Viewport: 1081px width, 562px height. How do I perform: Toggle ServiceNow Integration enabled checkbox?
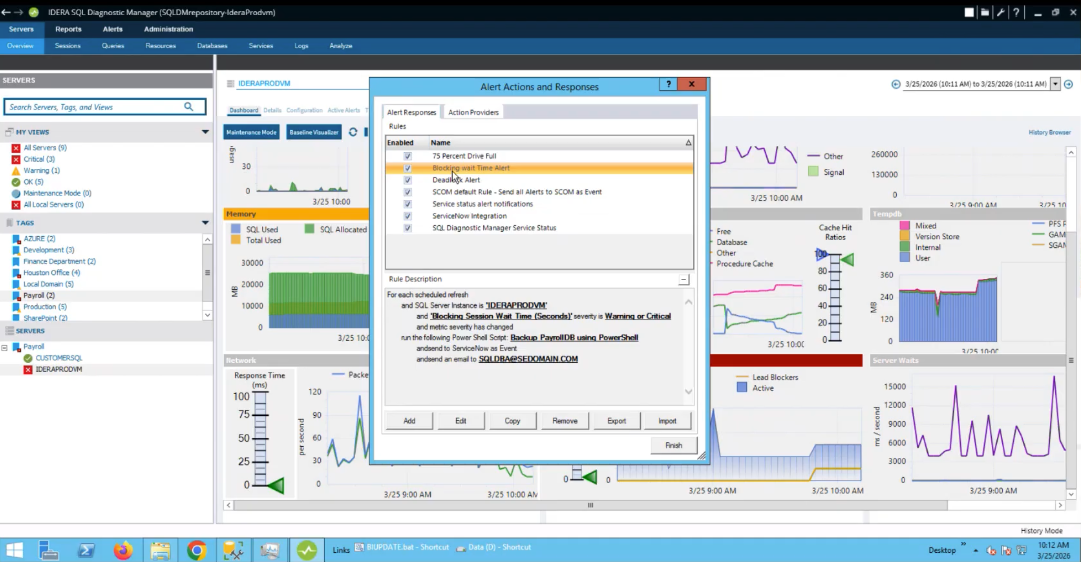click(x=407, y=216)
